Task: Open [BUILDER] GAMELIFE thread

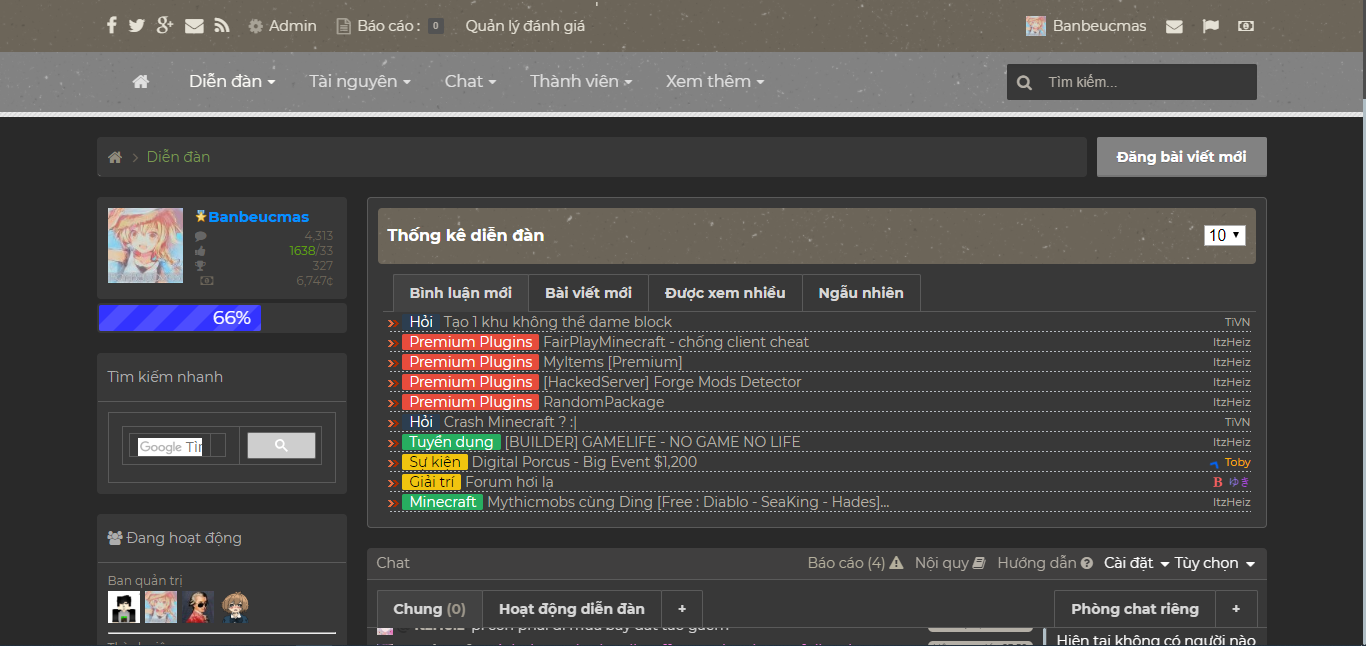Action: pyautogui.click(x=653, y=442)
